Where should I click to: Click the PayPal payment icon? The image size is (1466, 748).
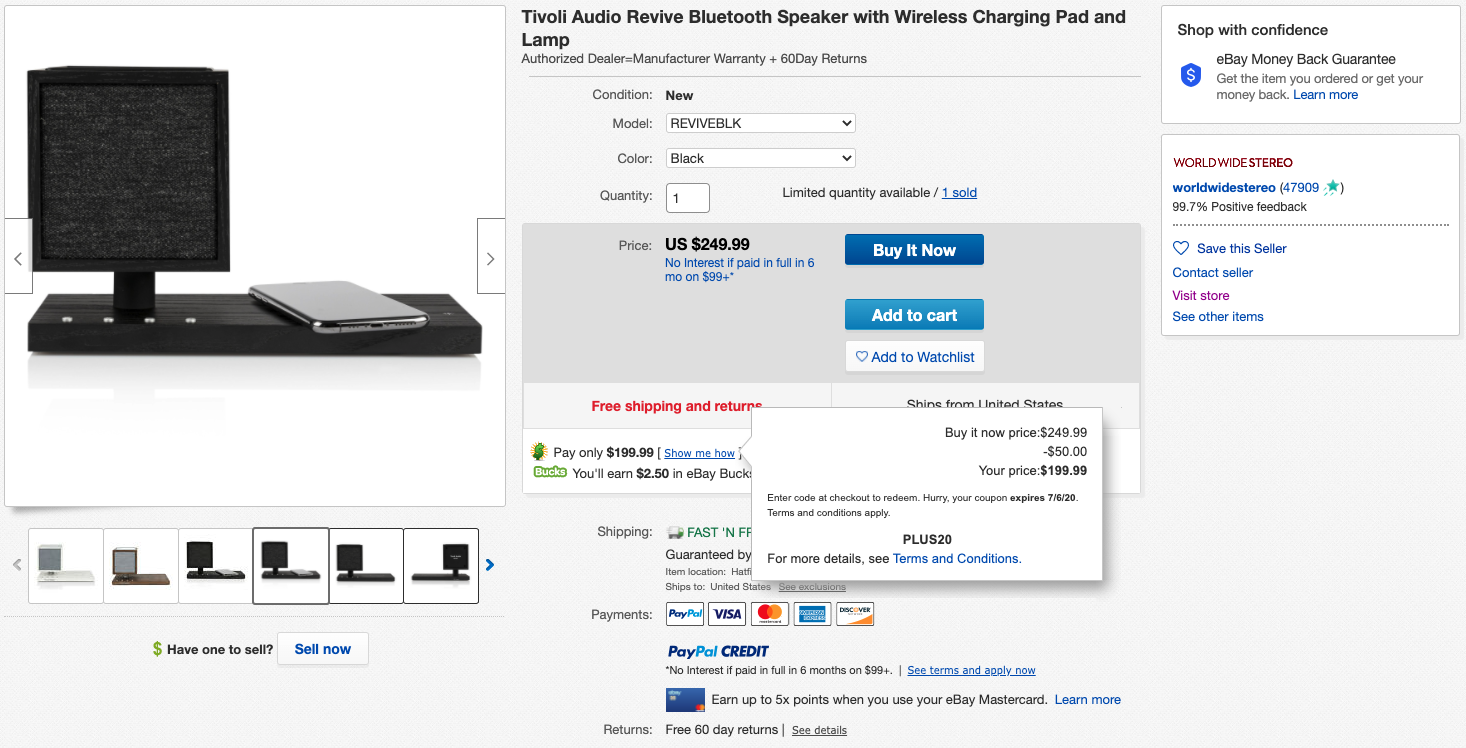[685, 614]
